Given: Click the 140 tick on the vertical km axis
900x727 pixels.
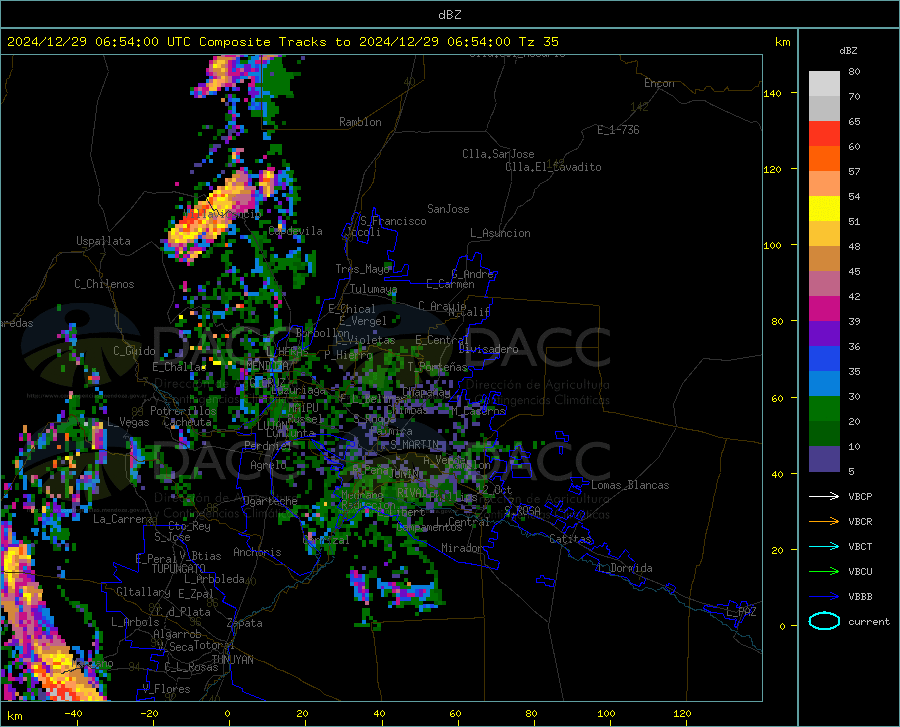Looking at the screenshot, I should point(772,93).
